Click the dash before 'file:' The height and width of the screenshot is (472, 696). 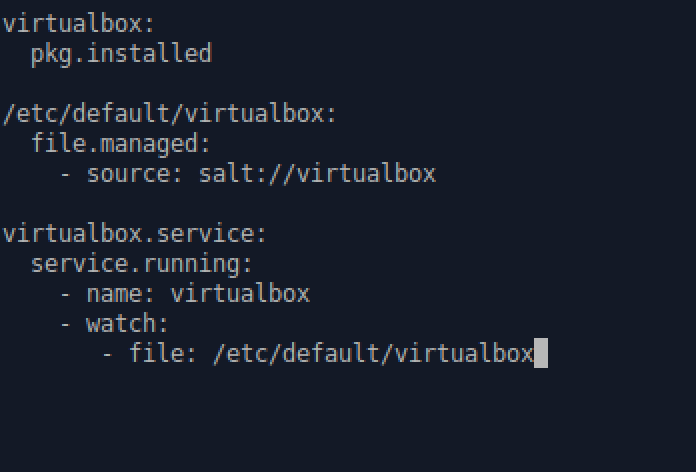(107, 353)
